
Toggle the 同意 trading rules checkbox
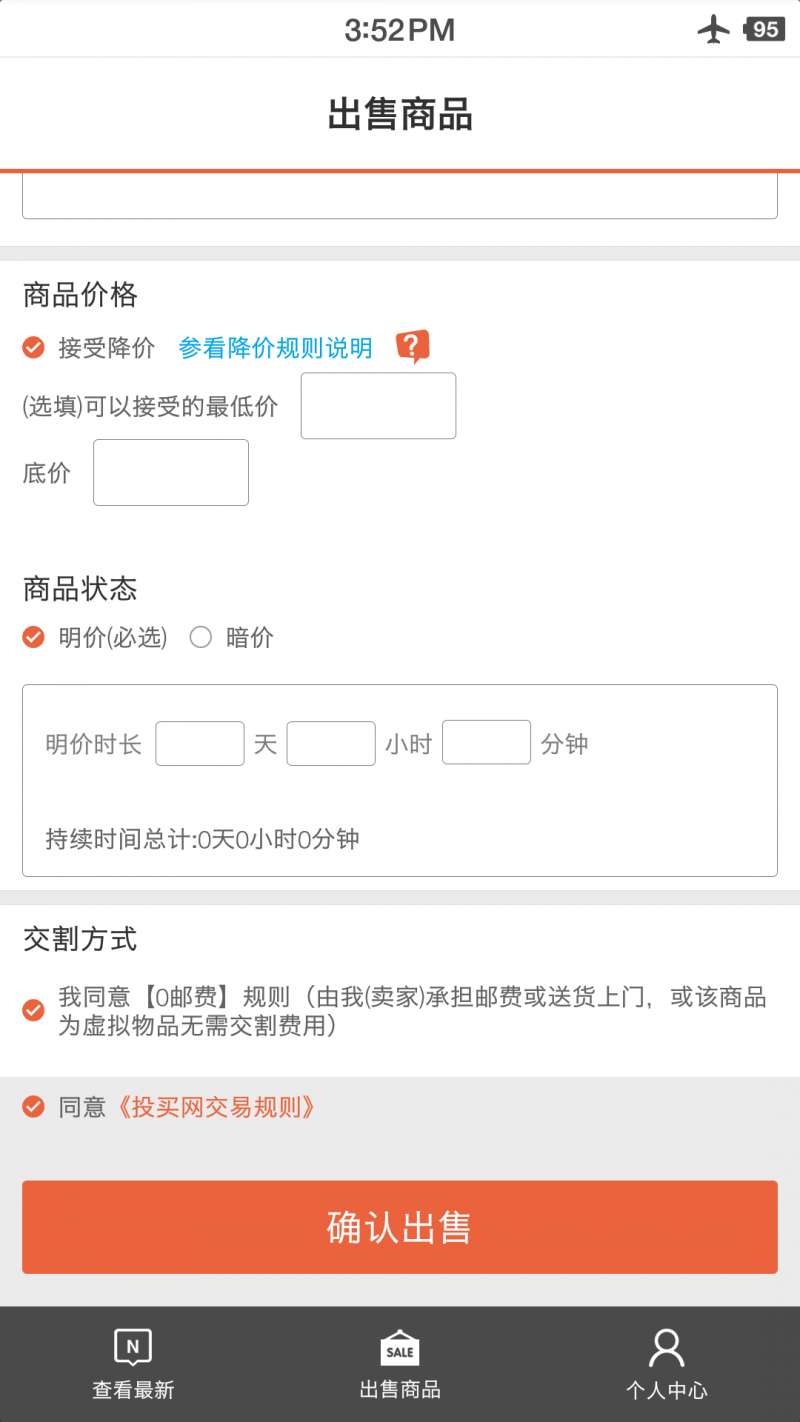point(34,1107)
